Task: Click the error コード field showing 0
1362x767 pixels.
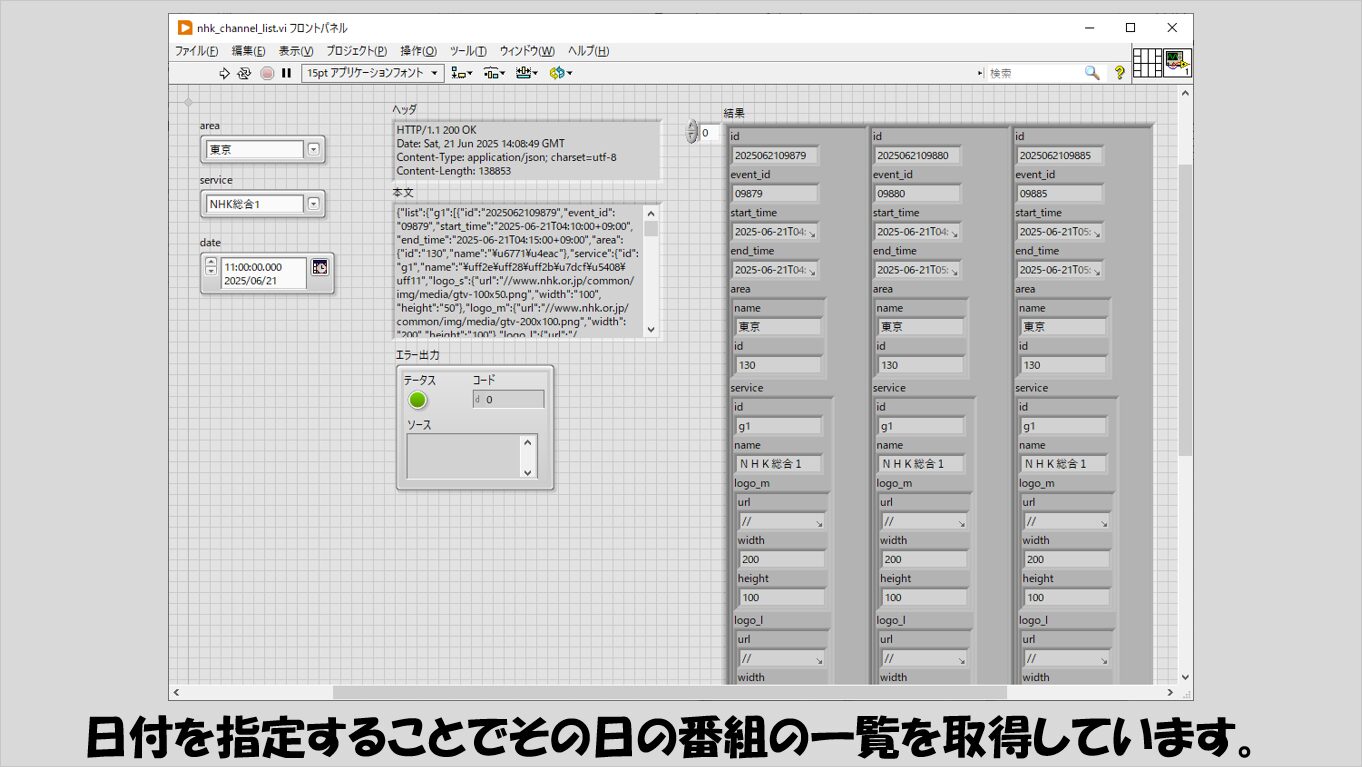Action: [509, 399]
